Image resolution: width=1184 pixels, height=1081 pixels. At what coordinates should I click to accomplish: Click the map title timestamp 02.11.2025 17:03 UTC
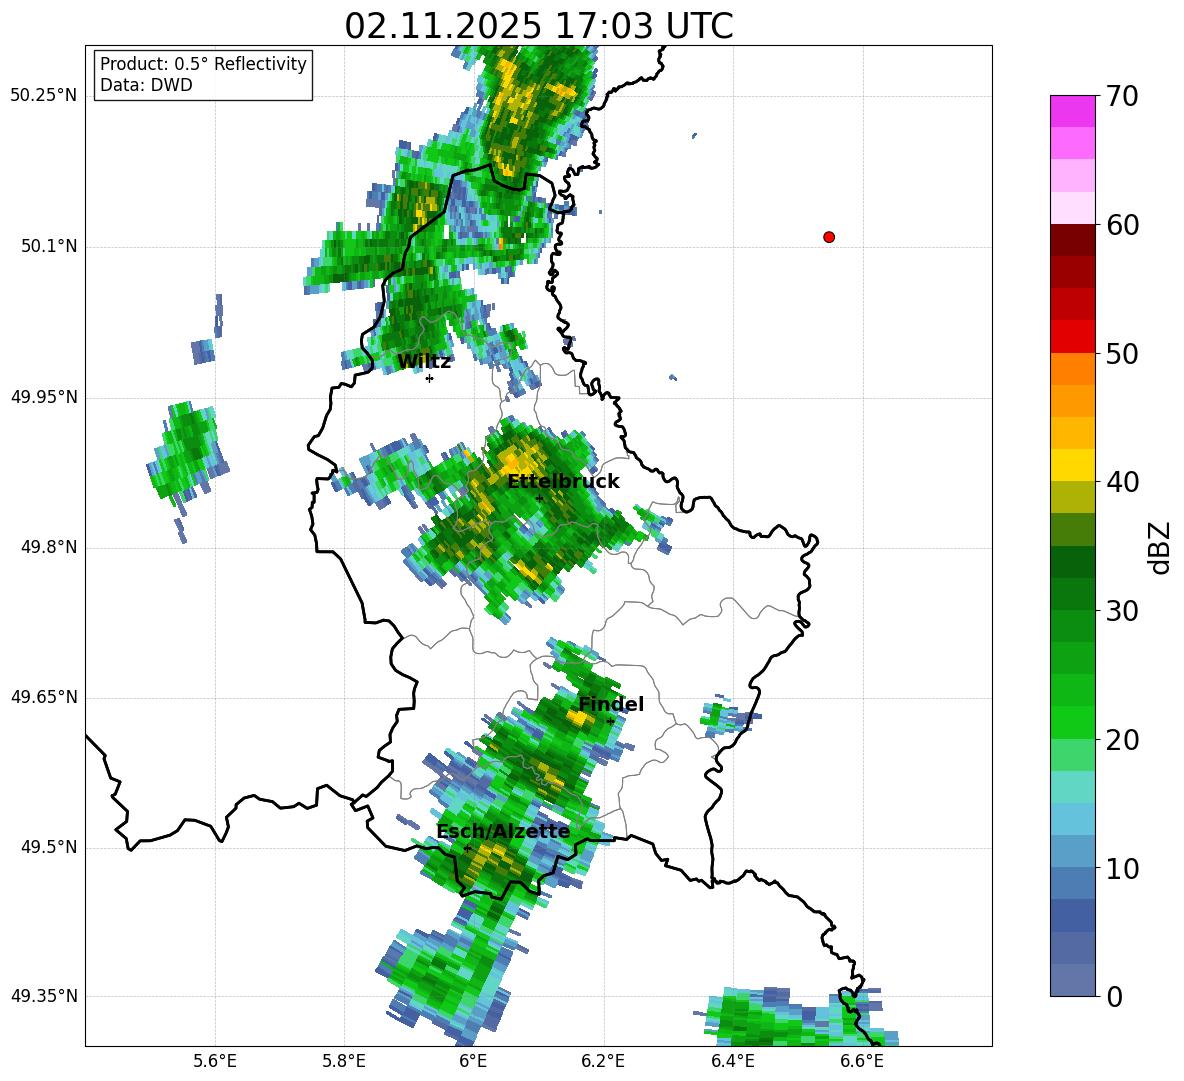[538, 26]
